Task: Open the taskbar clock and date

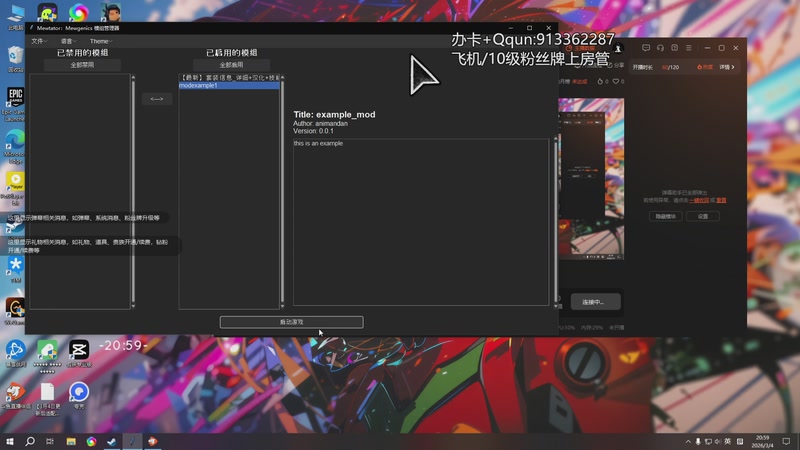Action: point(762,441)
